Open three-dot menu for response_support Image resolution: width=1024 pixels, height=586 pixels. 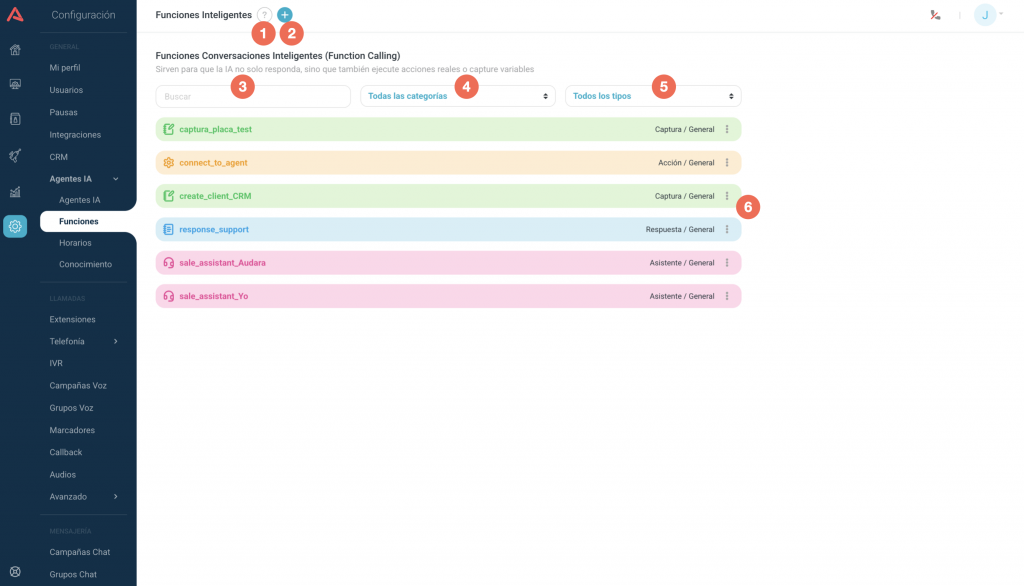pos(727,229)
